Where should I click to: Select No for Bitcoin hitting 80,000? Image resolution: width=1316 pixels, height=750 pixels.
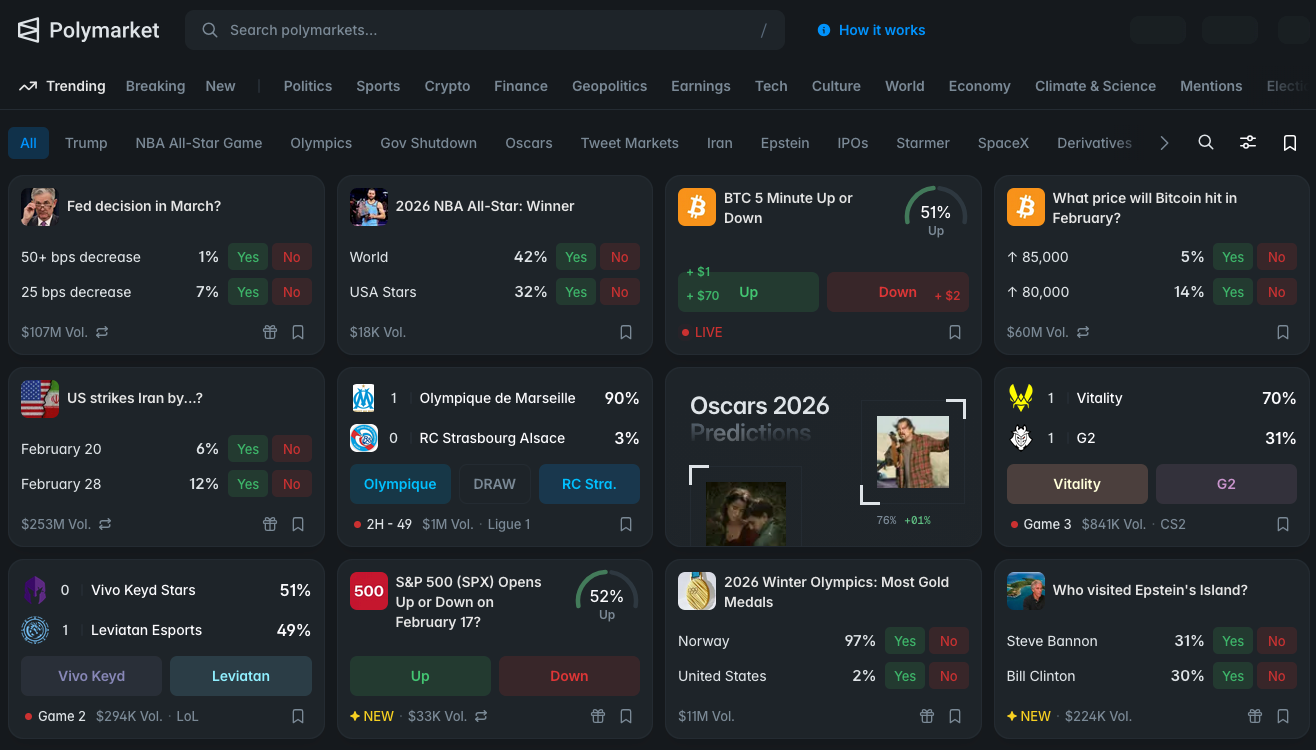pos(1277,292)
